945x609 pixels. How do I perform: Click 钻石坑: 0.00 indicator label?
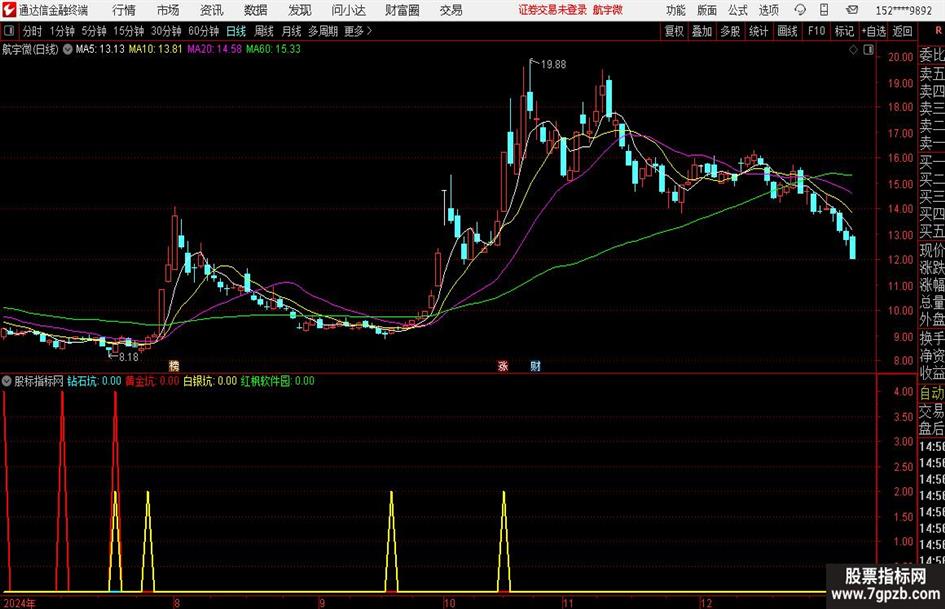coord(94,381)
